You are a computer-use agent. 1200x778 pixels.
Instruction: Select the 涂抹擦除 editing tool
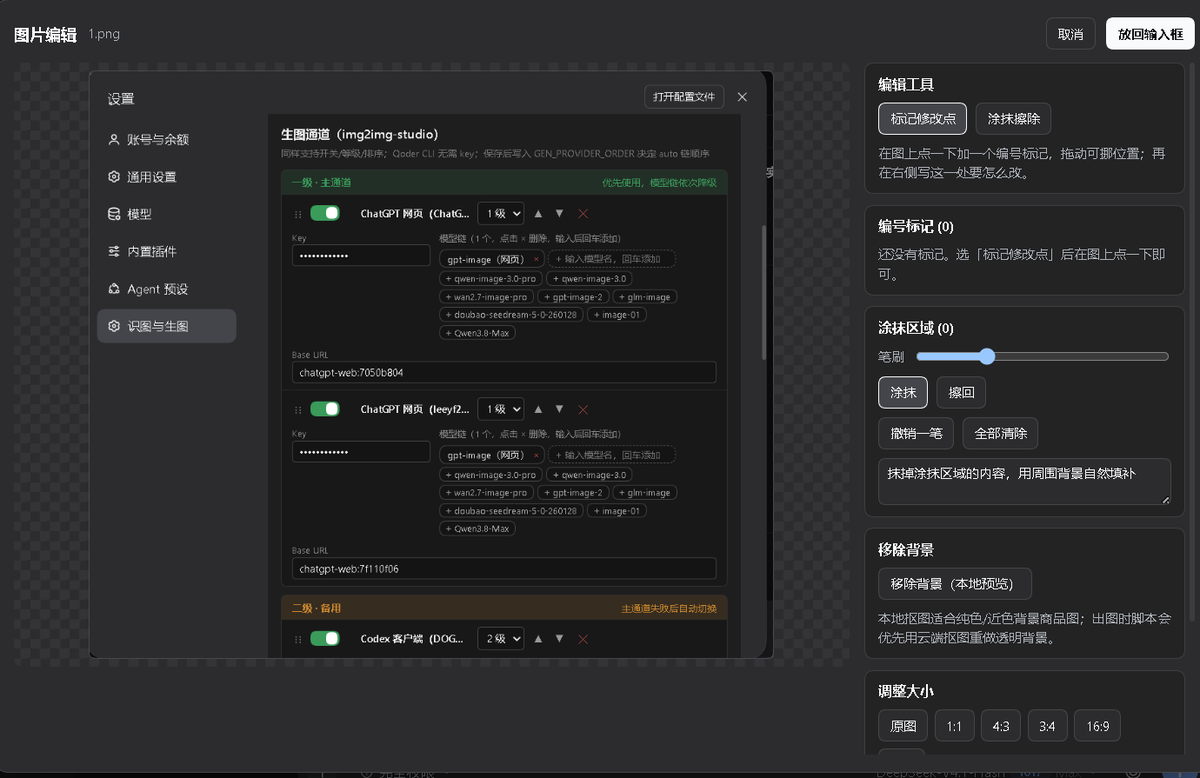1013,118
